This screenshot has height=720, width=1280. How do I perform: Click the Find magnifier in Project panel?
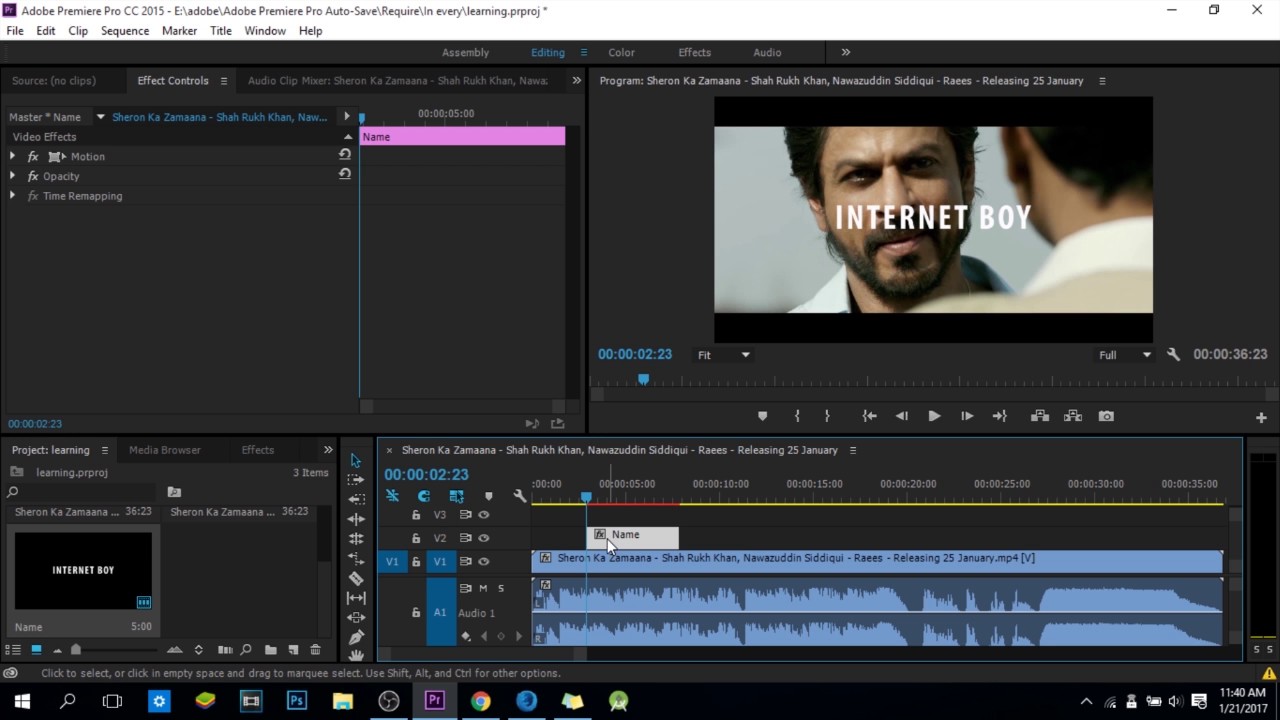pyautogui.click(x=246, y=650)
